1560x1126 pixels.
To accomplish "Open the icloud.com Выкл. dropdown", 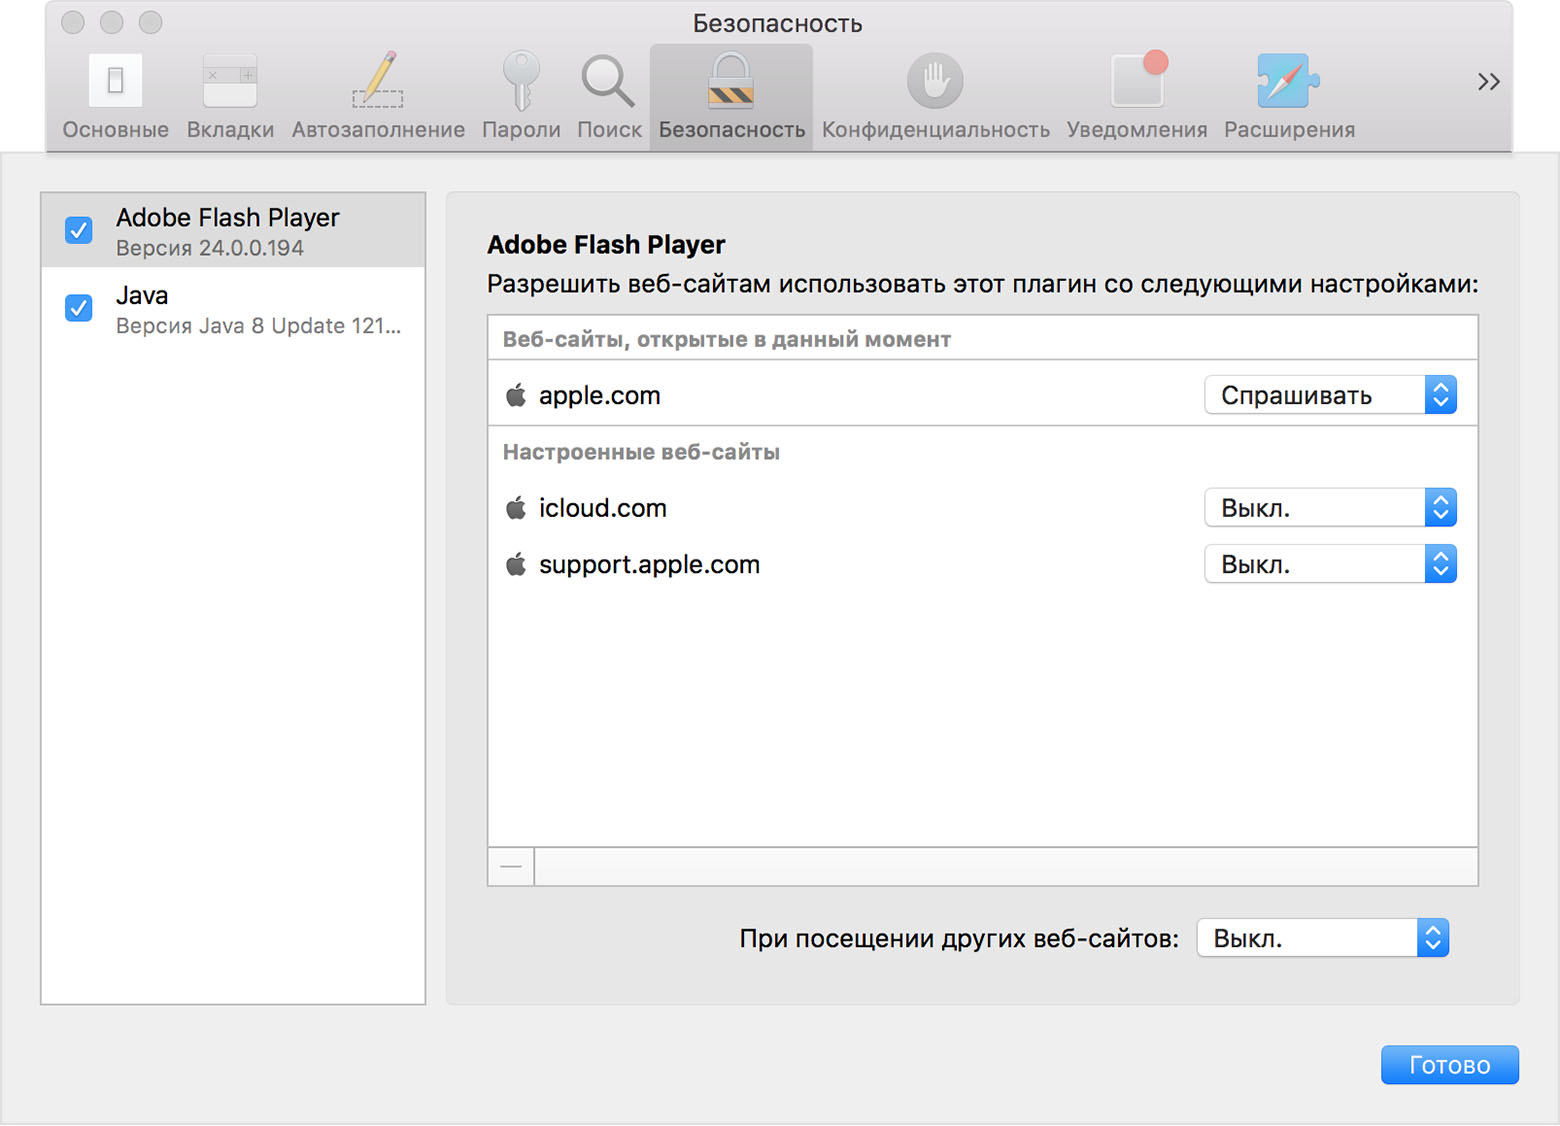I will (x=1330, y=508).
